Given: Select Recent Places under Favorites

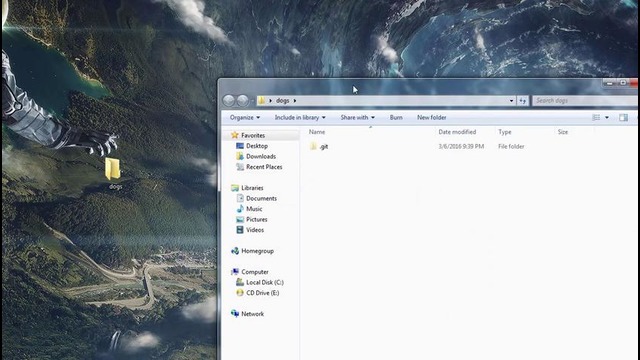Looking at the screenshot, I should pos(264,167).
